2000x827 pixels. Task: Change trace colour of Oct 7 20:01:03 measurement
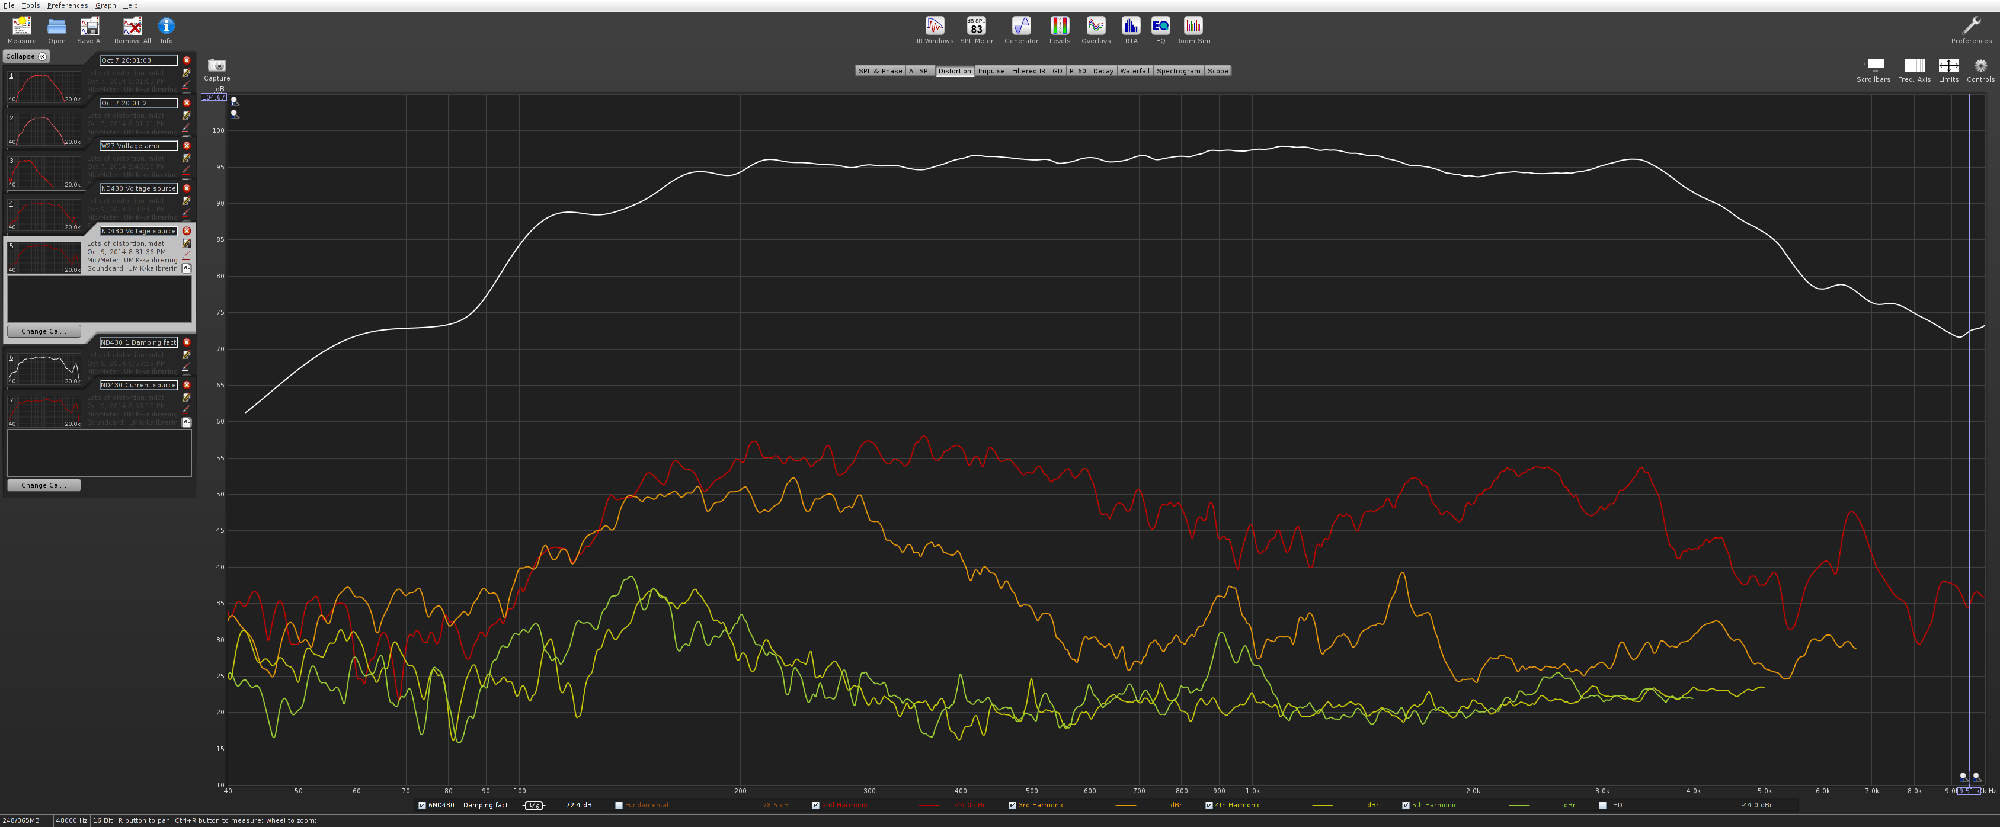point(186,86)
